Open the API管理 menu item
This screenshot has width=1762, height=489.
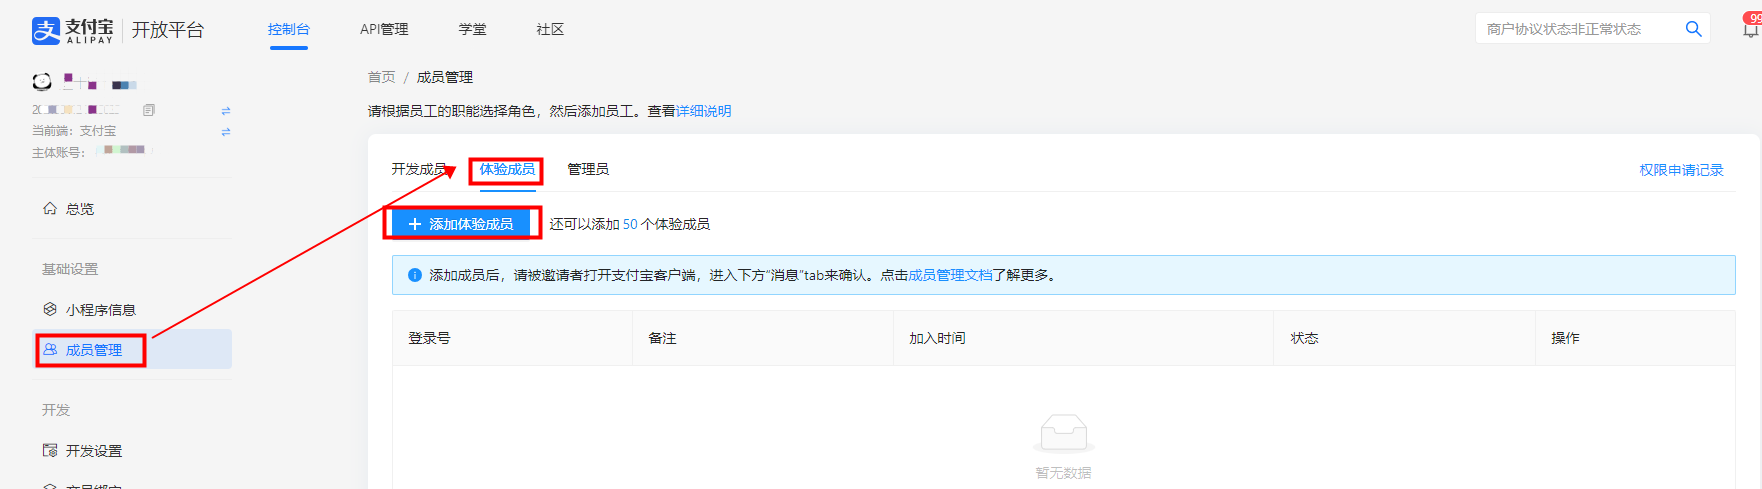click(x=384, y=29)
